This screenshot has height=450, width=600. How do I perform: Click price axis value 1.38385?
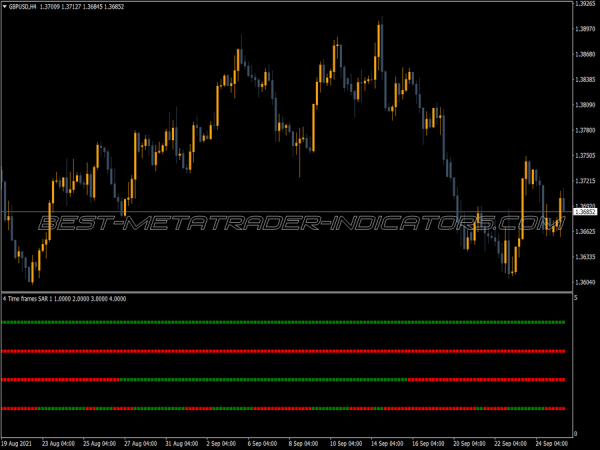click(585, 80)
